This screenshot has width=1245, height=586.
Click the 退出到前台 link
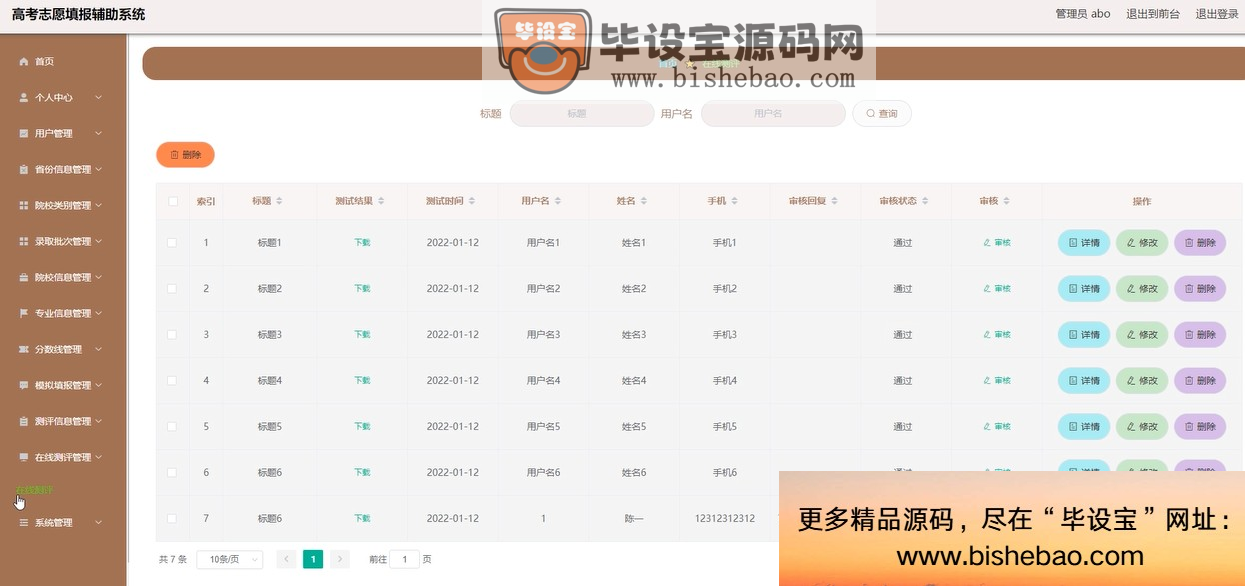pos(1153,14)
